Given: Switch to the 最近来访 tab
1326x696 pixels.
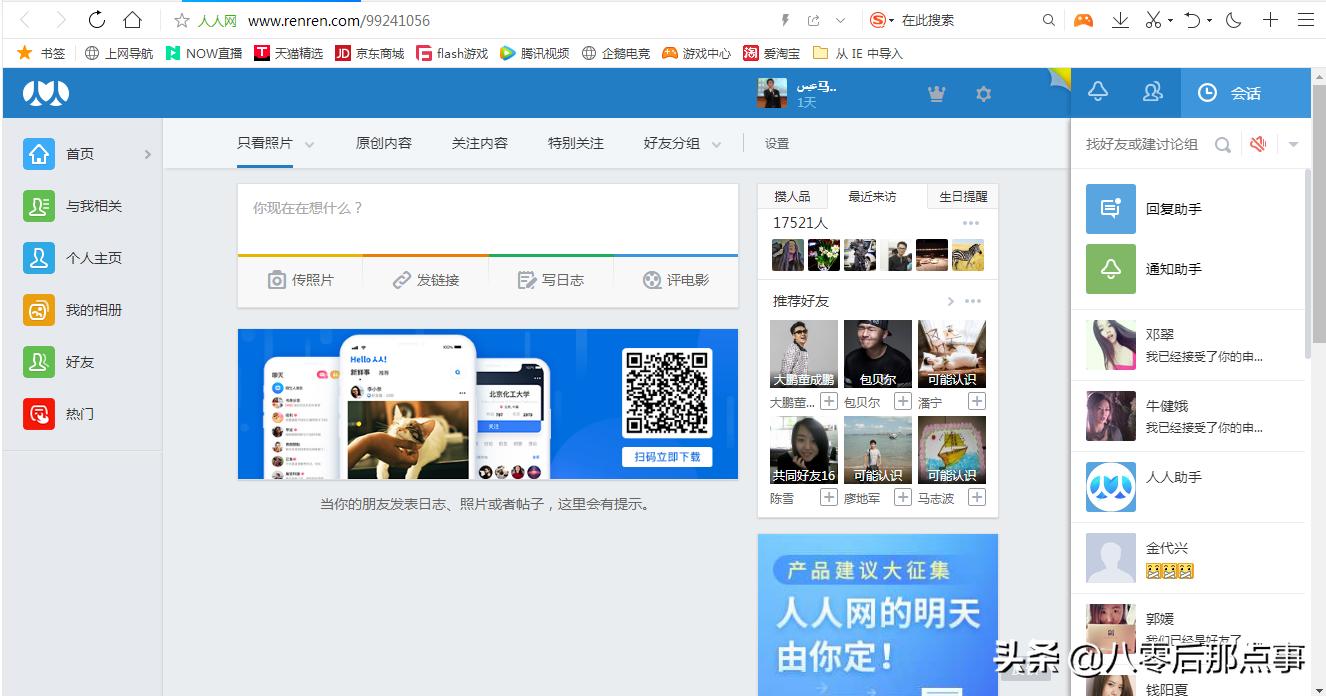Looking at the screenshot, I should tap(873, 196).
